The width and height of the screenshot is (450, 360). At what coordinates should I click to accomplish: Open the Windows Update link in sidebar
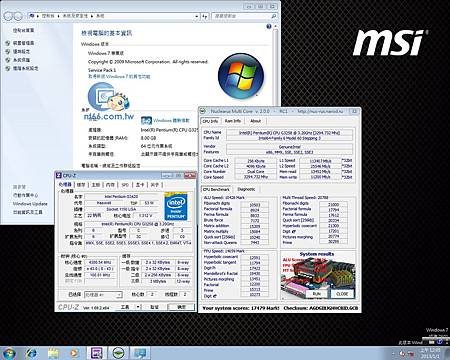[x=30, y=204]
